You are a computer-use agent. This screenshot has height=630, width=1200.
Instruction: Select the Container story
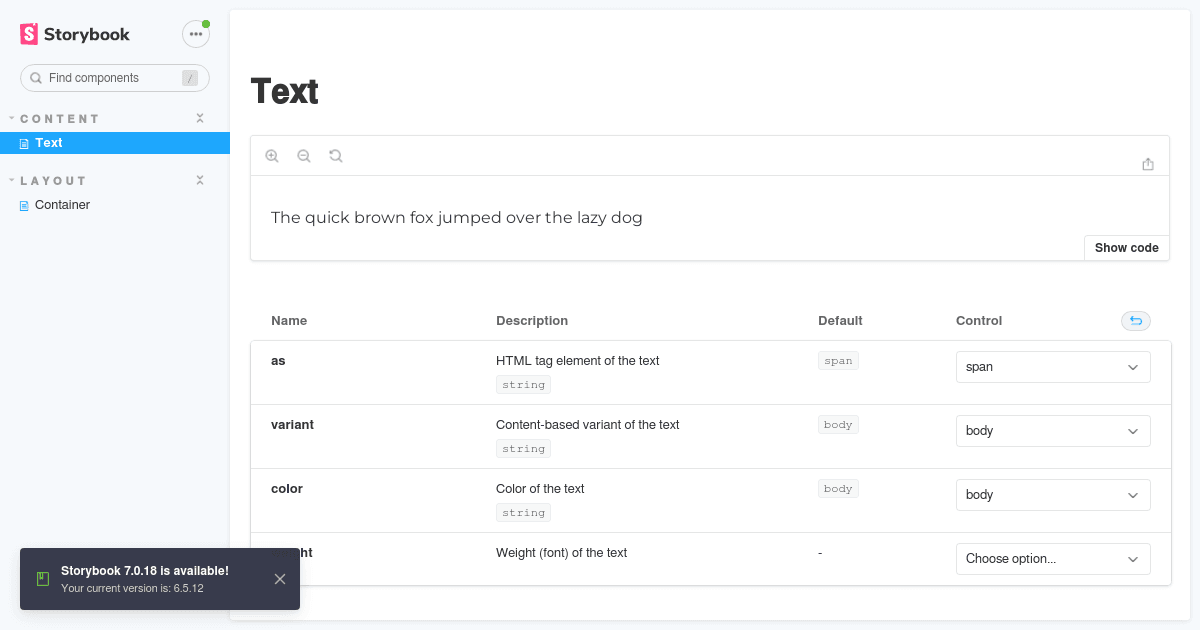tap(62, 204)
